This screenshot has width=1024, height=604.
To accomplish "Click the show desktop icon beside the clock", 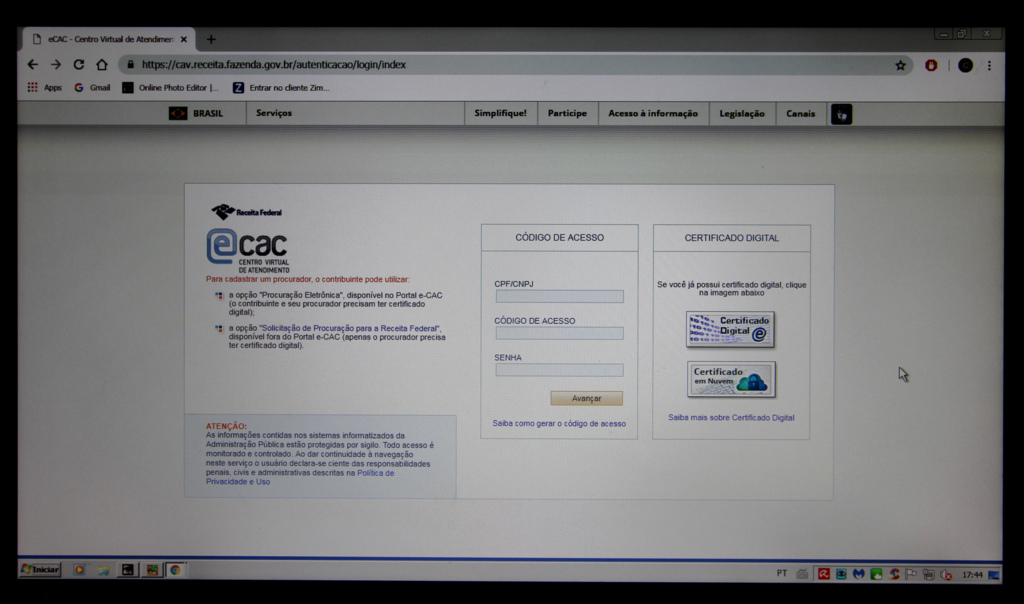I will point(994,575).
